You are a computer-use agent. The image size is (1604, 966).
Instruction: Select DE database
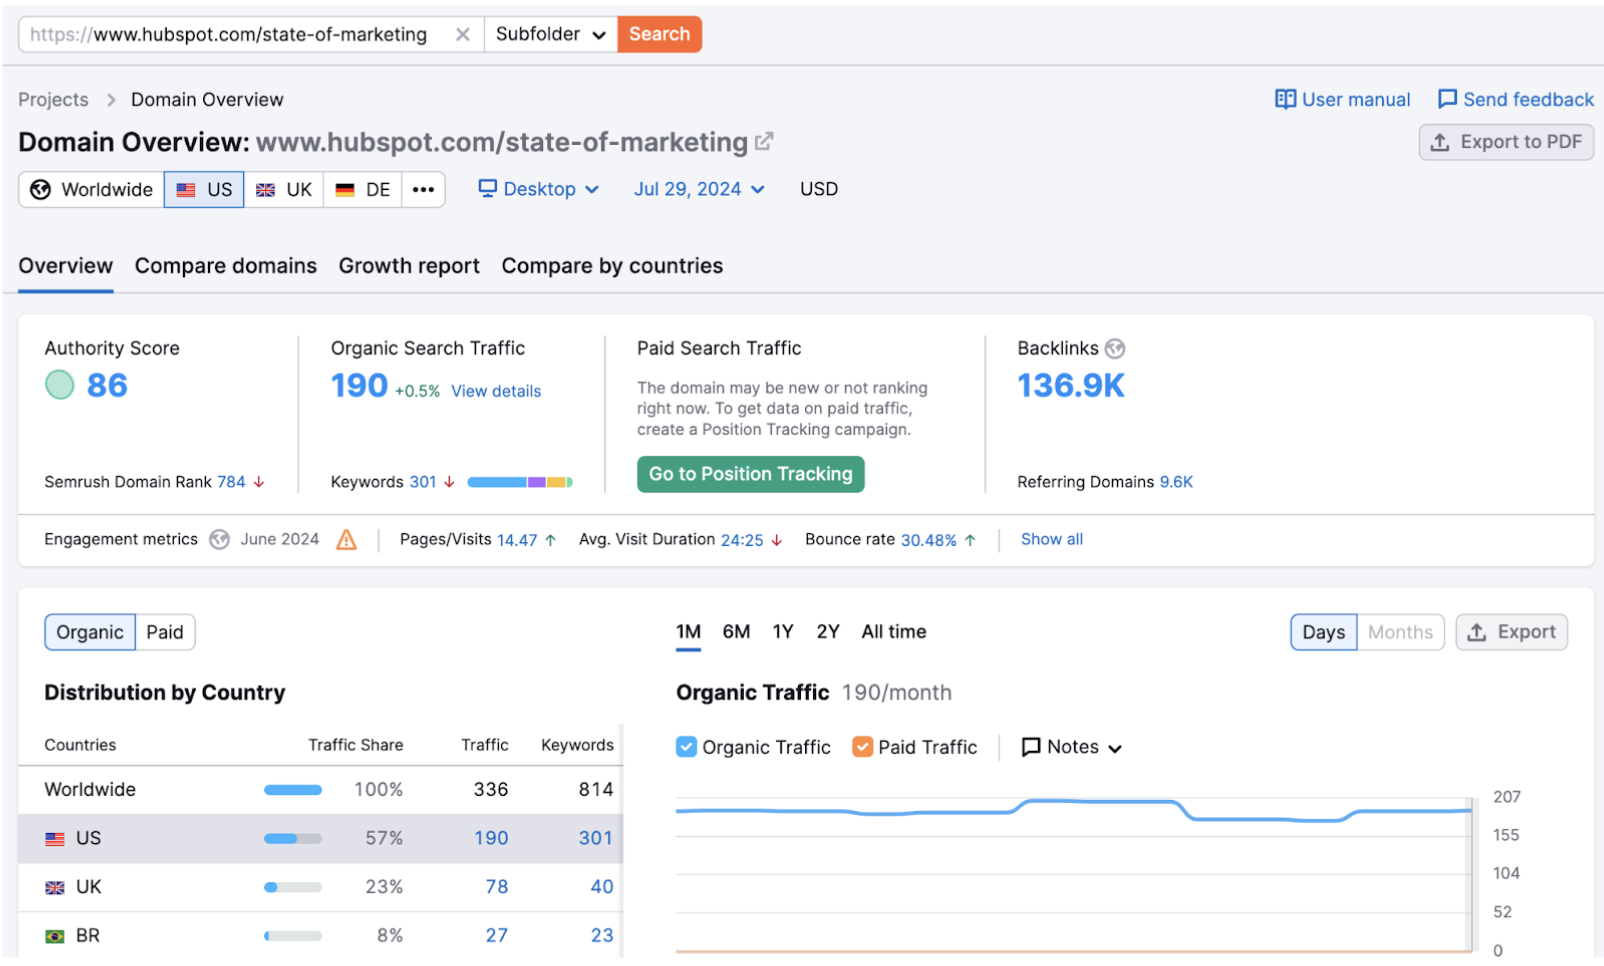click(x=363, y=190)
